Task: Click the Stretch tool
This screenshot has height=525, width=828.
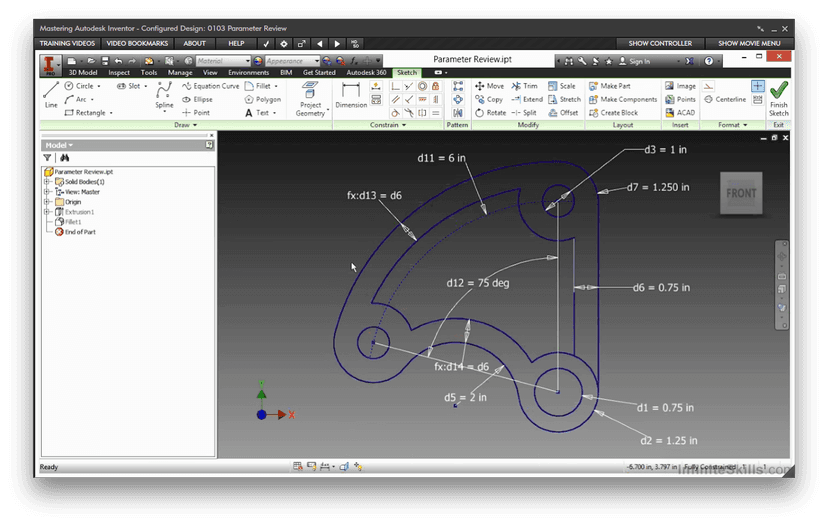Action: (x=564, y=99)
